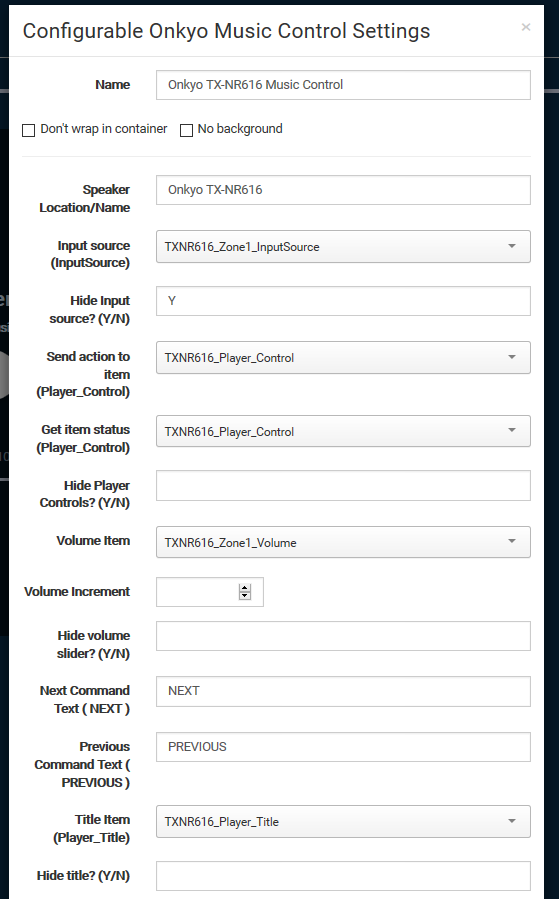
Task: Click the Next Command Text field
Action: [x=343, y=691]
